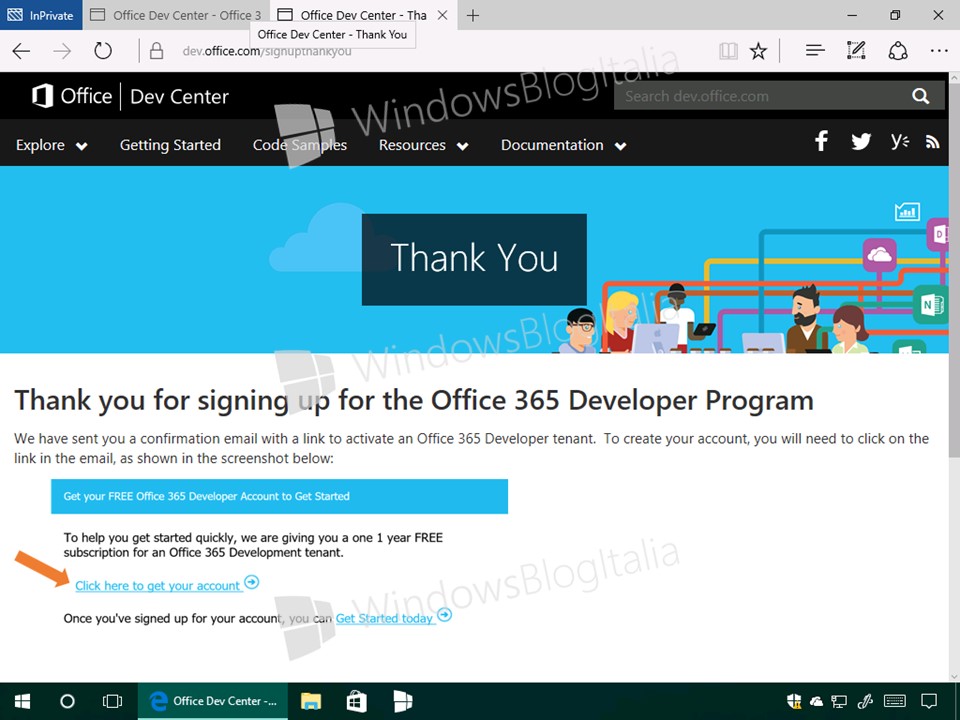960x720 pixels.
Task: Open the reading view book icon
Action: (728, 51)
